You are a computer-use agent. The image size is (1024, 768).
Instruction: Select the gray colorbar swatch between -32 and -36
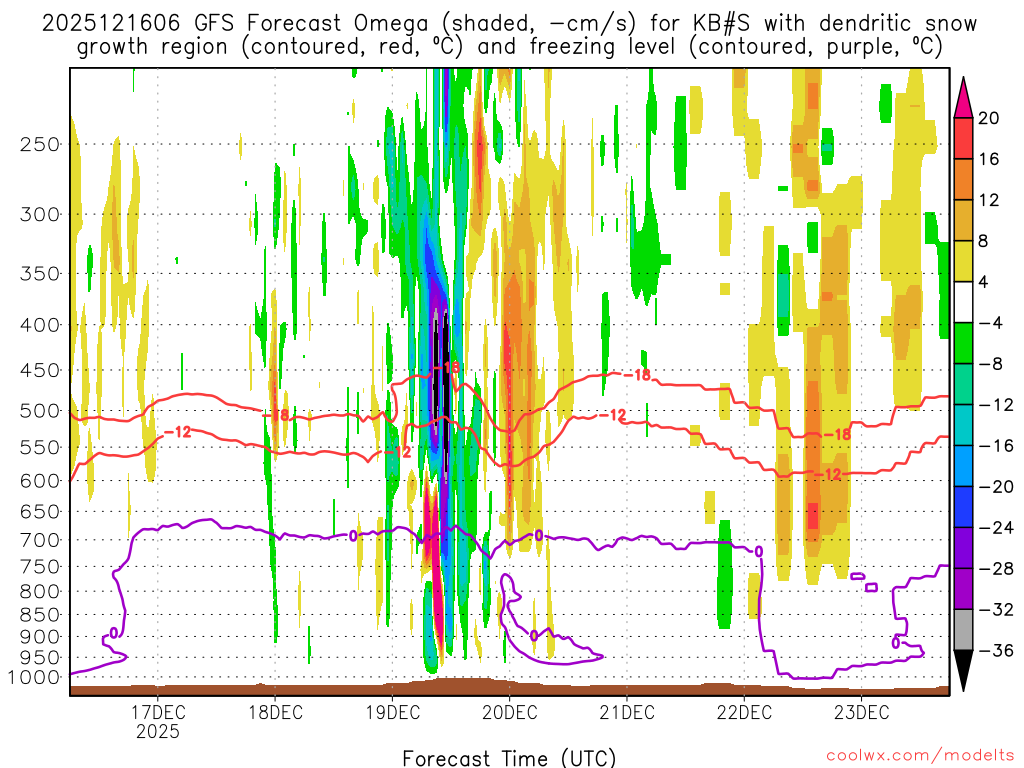(964, 630)
